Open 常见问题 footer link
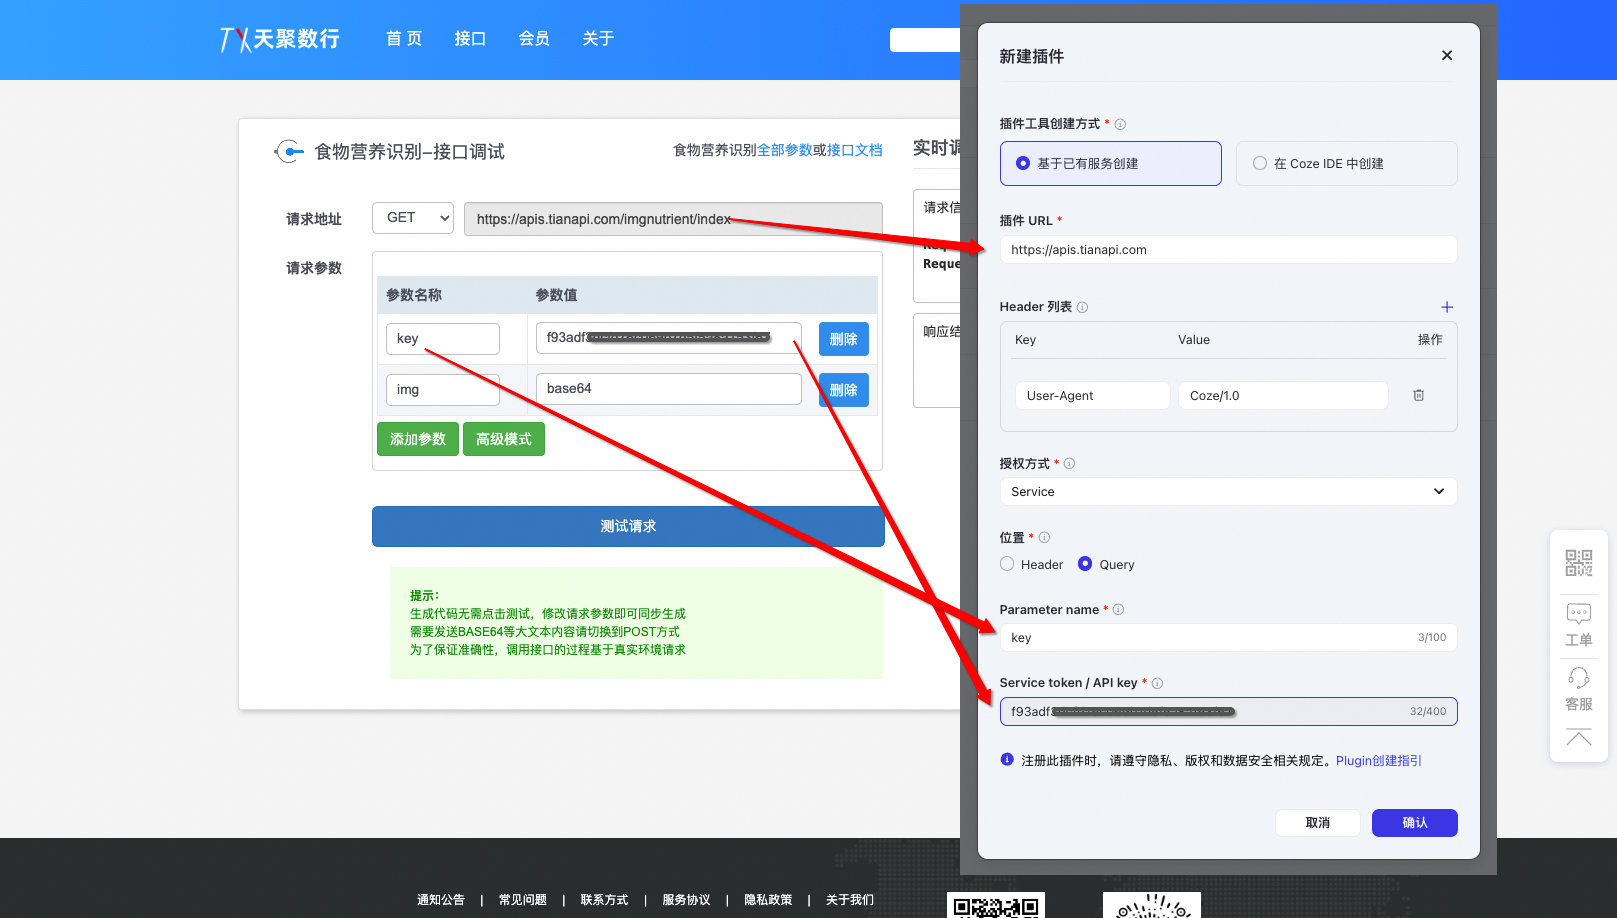 (523, 900)
